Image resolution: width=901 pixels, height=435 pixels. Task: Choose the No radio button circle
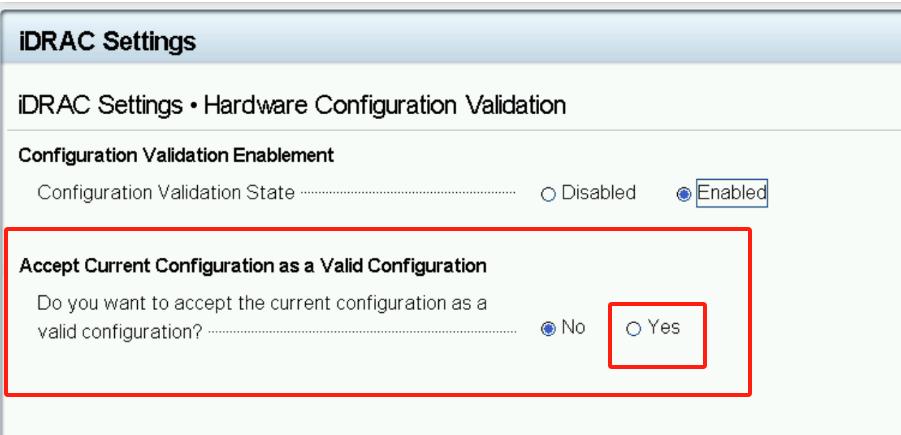548,329
